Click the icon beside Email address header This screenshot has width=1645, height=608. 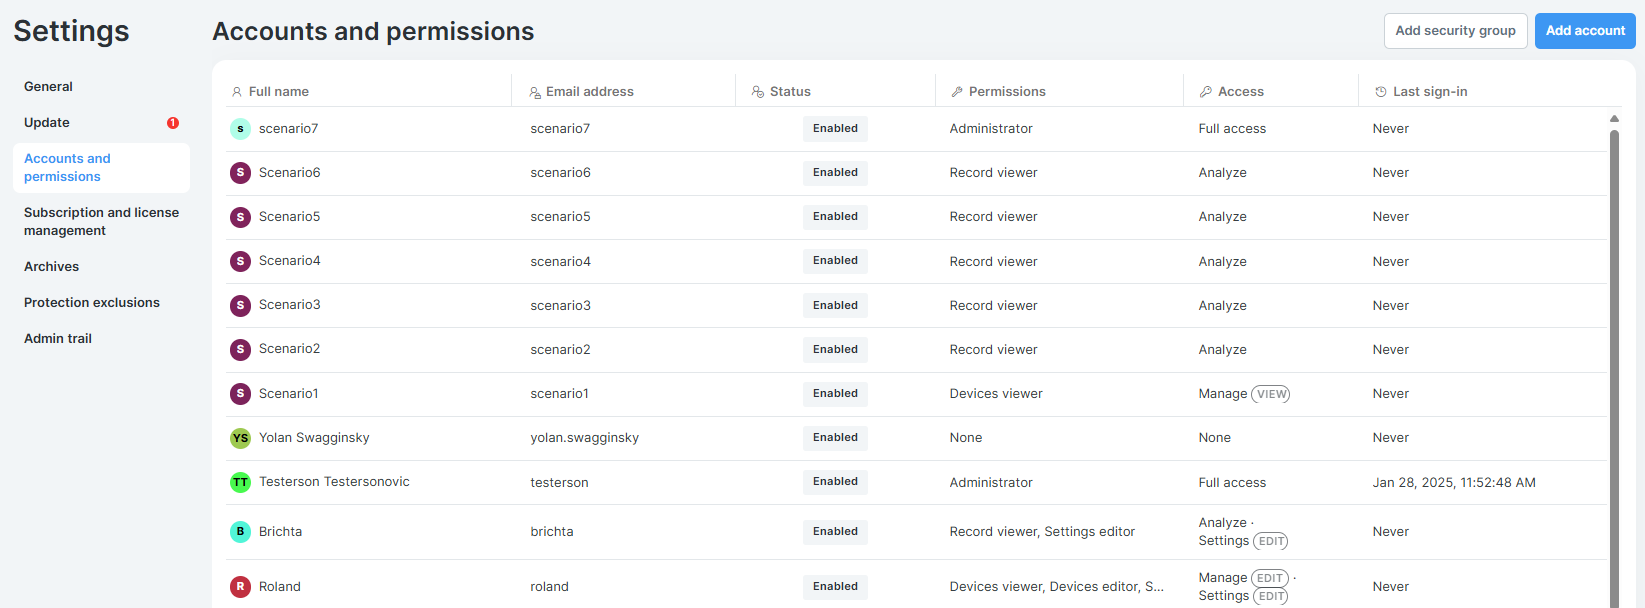pyautogui.click(x=535, y=92)
